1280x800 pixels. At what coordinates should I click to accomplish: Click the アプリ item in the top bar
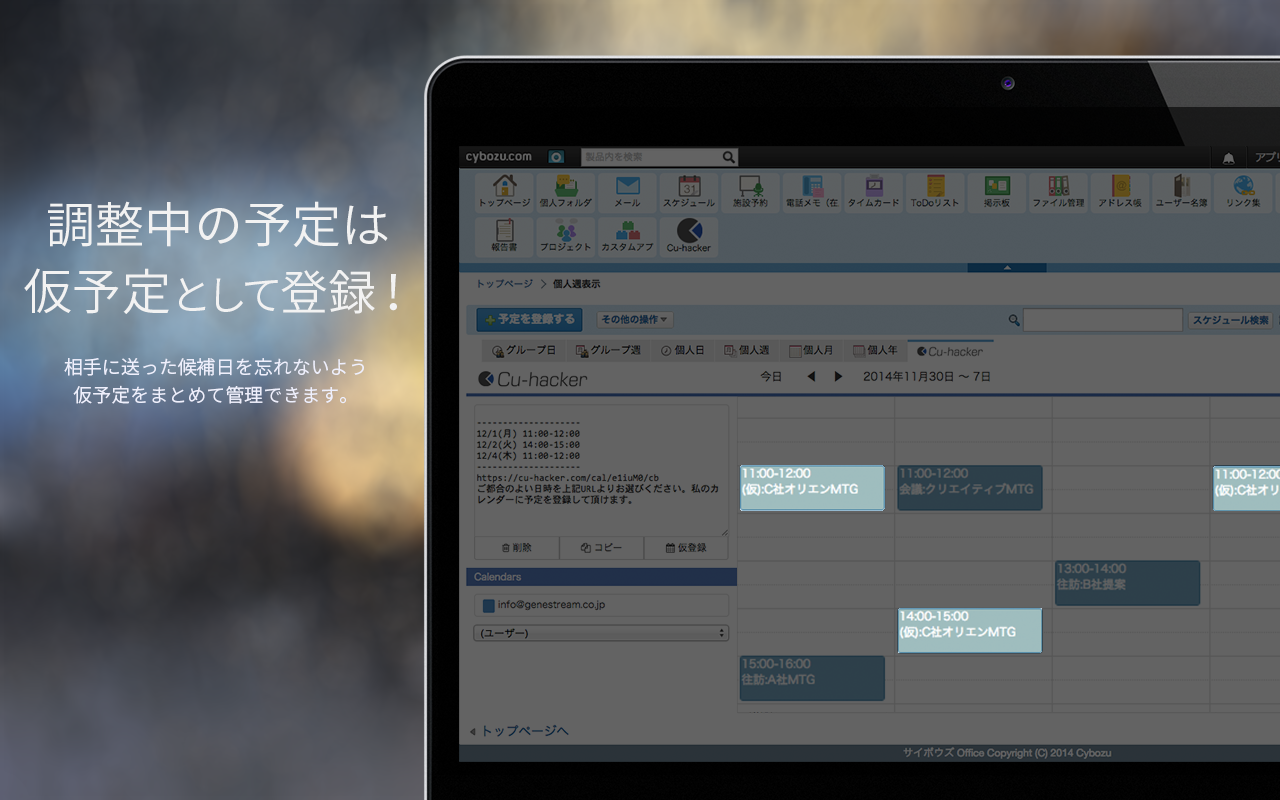[x=1267, y=158]
